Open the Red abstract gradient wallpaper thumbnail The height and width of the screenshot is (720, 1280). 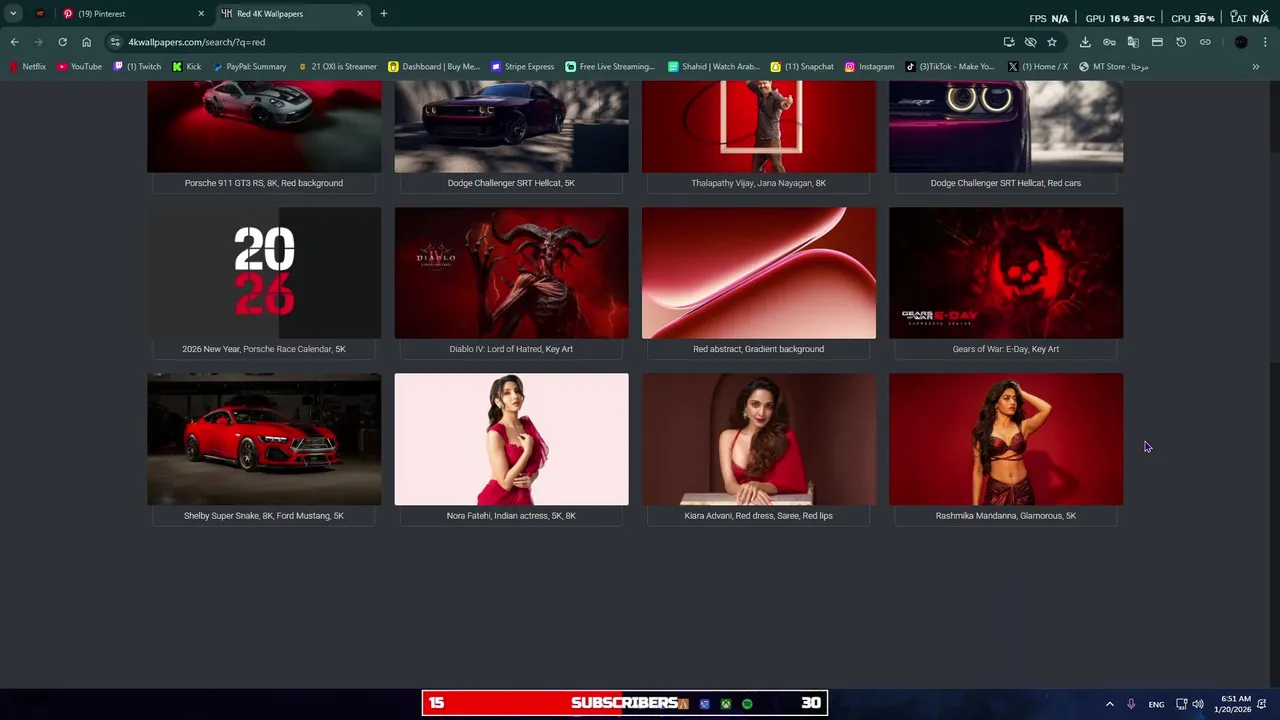pos(758,273)
